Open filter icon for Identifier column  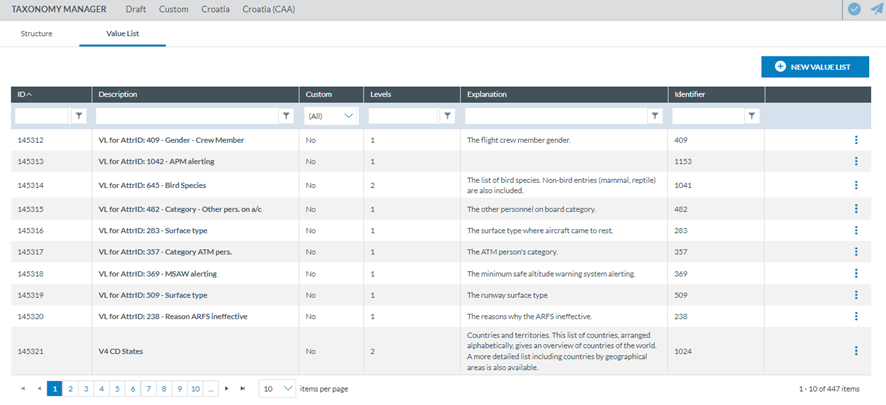click(x=751, y=116)
